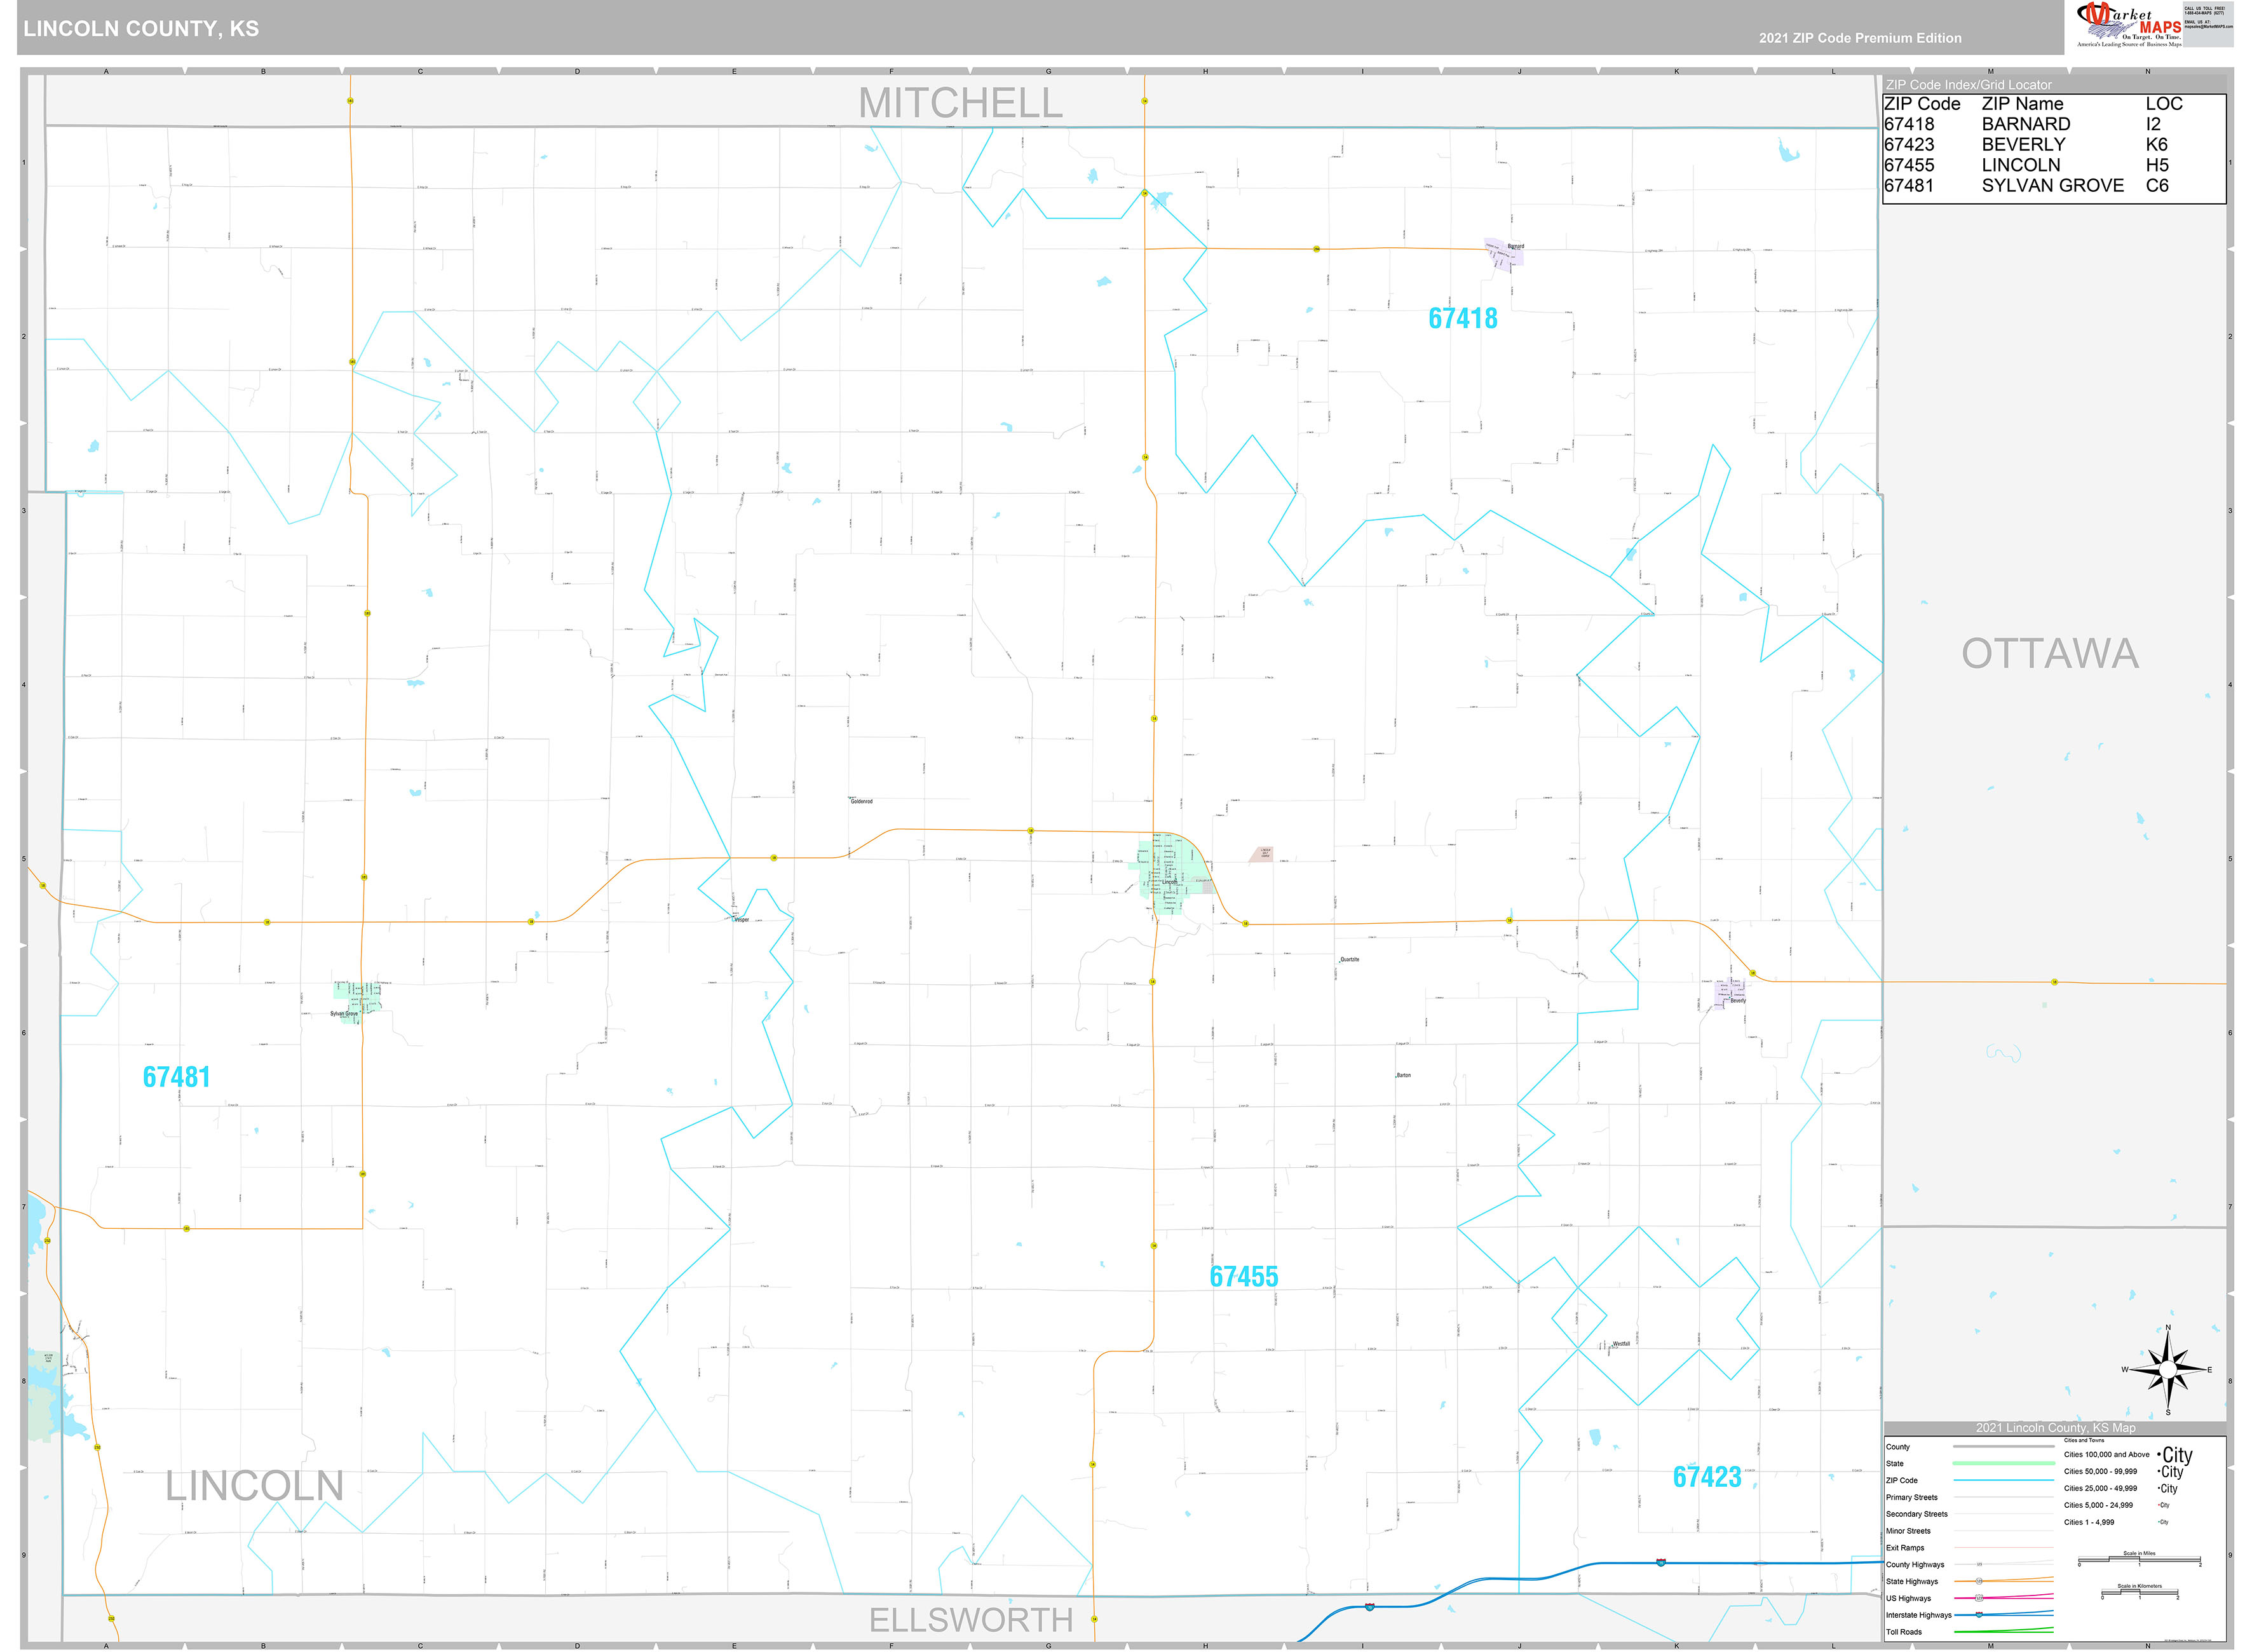Click the County Highways marker in the legend
Viewport: 2245px width, 1652px height.
click(1979, 1564)
